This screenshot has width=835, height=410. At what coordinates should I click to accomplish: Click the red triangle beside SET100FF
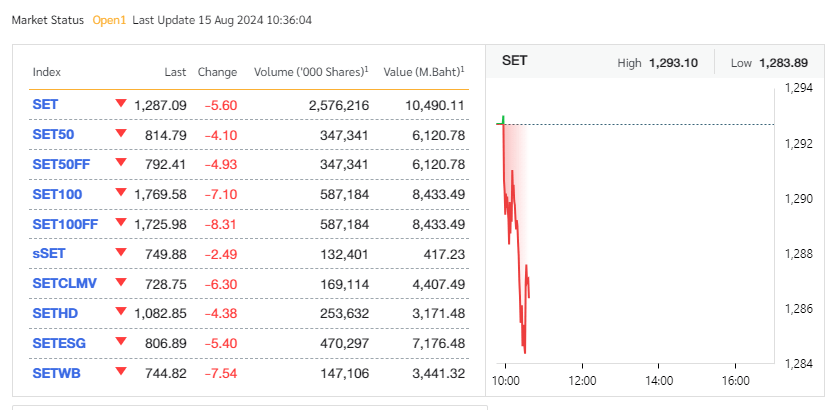(x=121, y=223)
